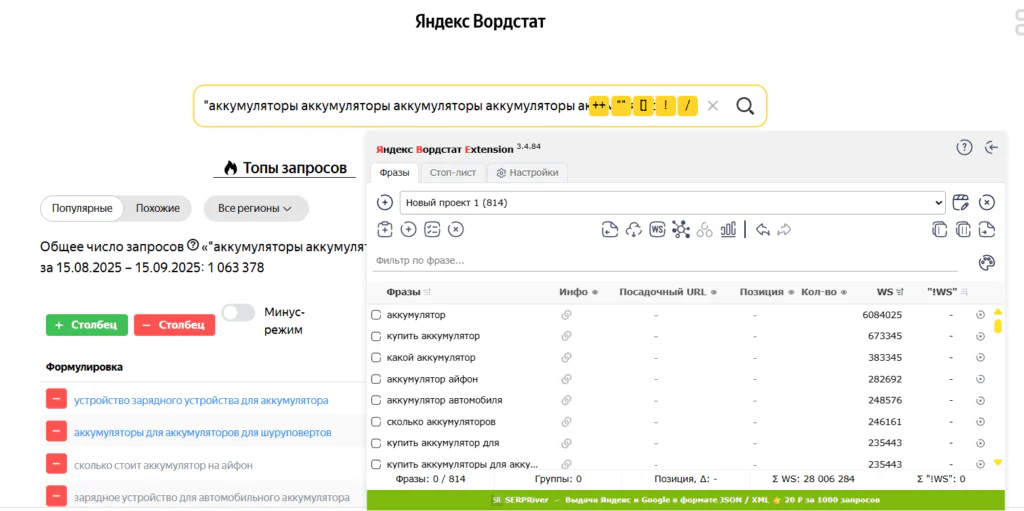Switch to the Стоп-лист tab
Image resolution: width=1024 pixels, height=511 pixels.
click(452, 173)
